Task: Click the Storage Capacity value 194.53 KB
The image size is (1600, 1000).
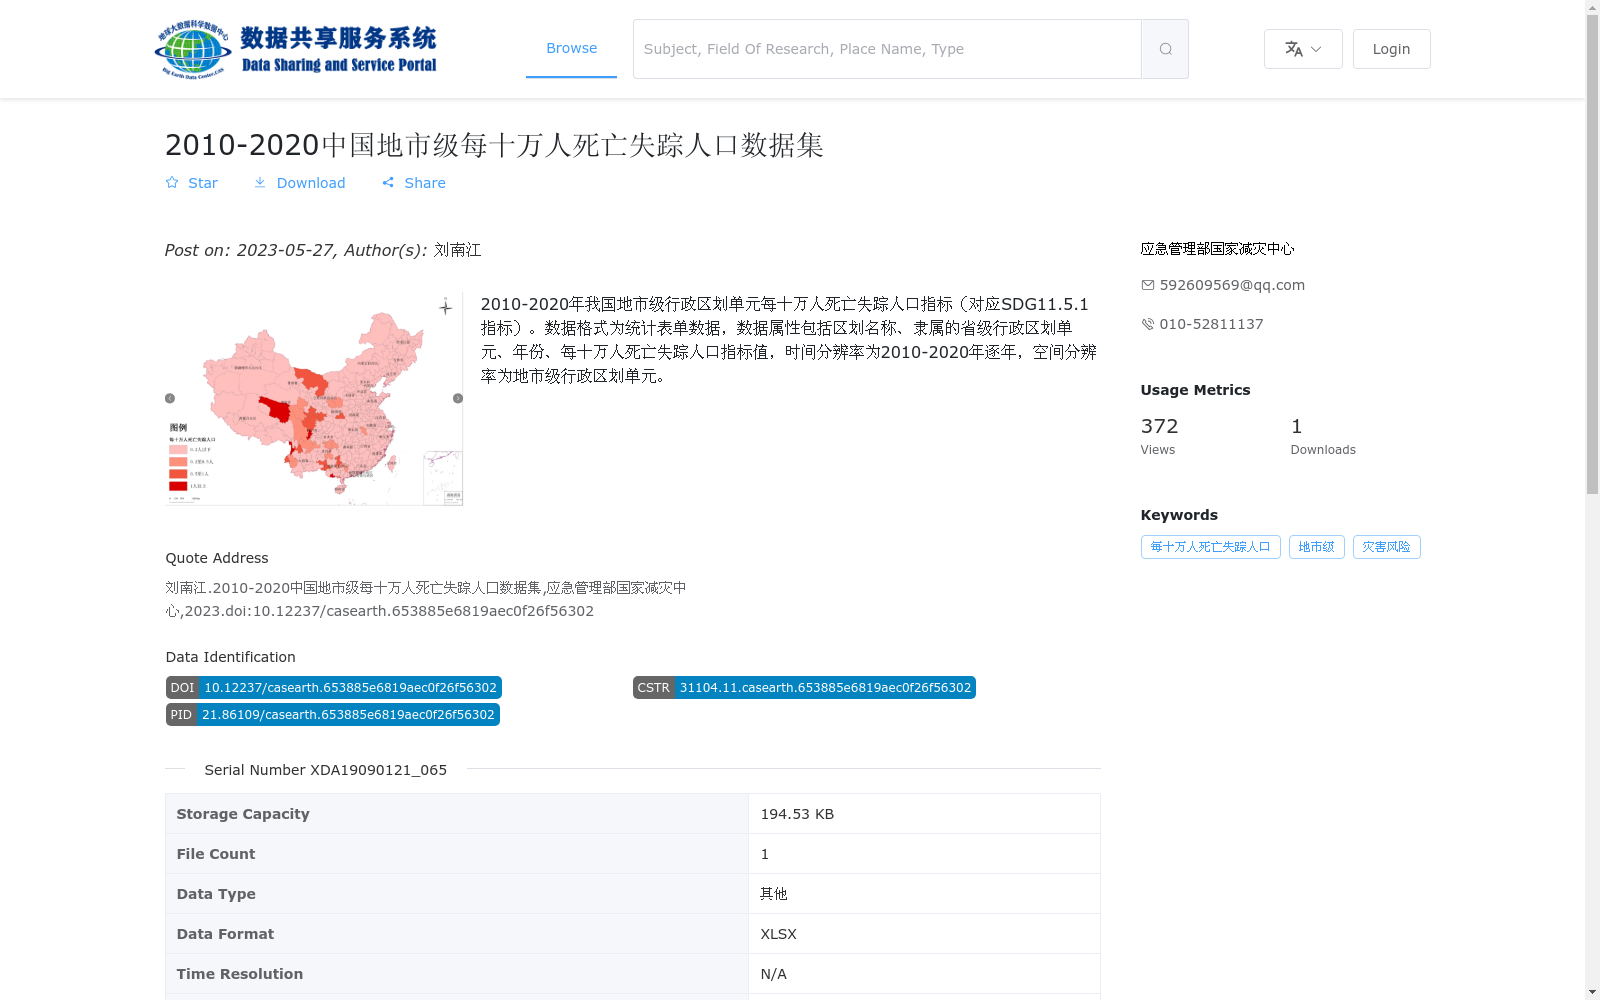Action: 797,814
